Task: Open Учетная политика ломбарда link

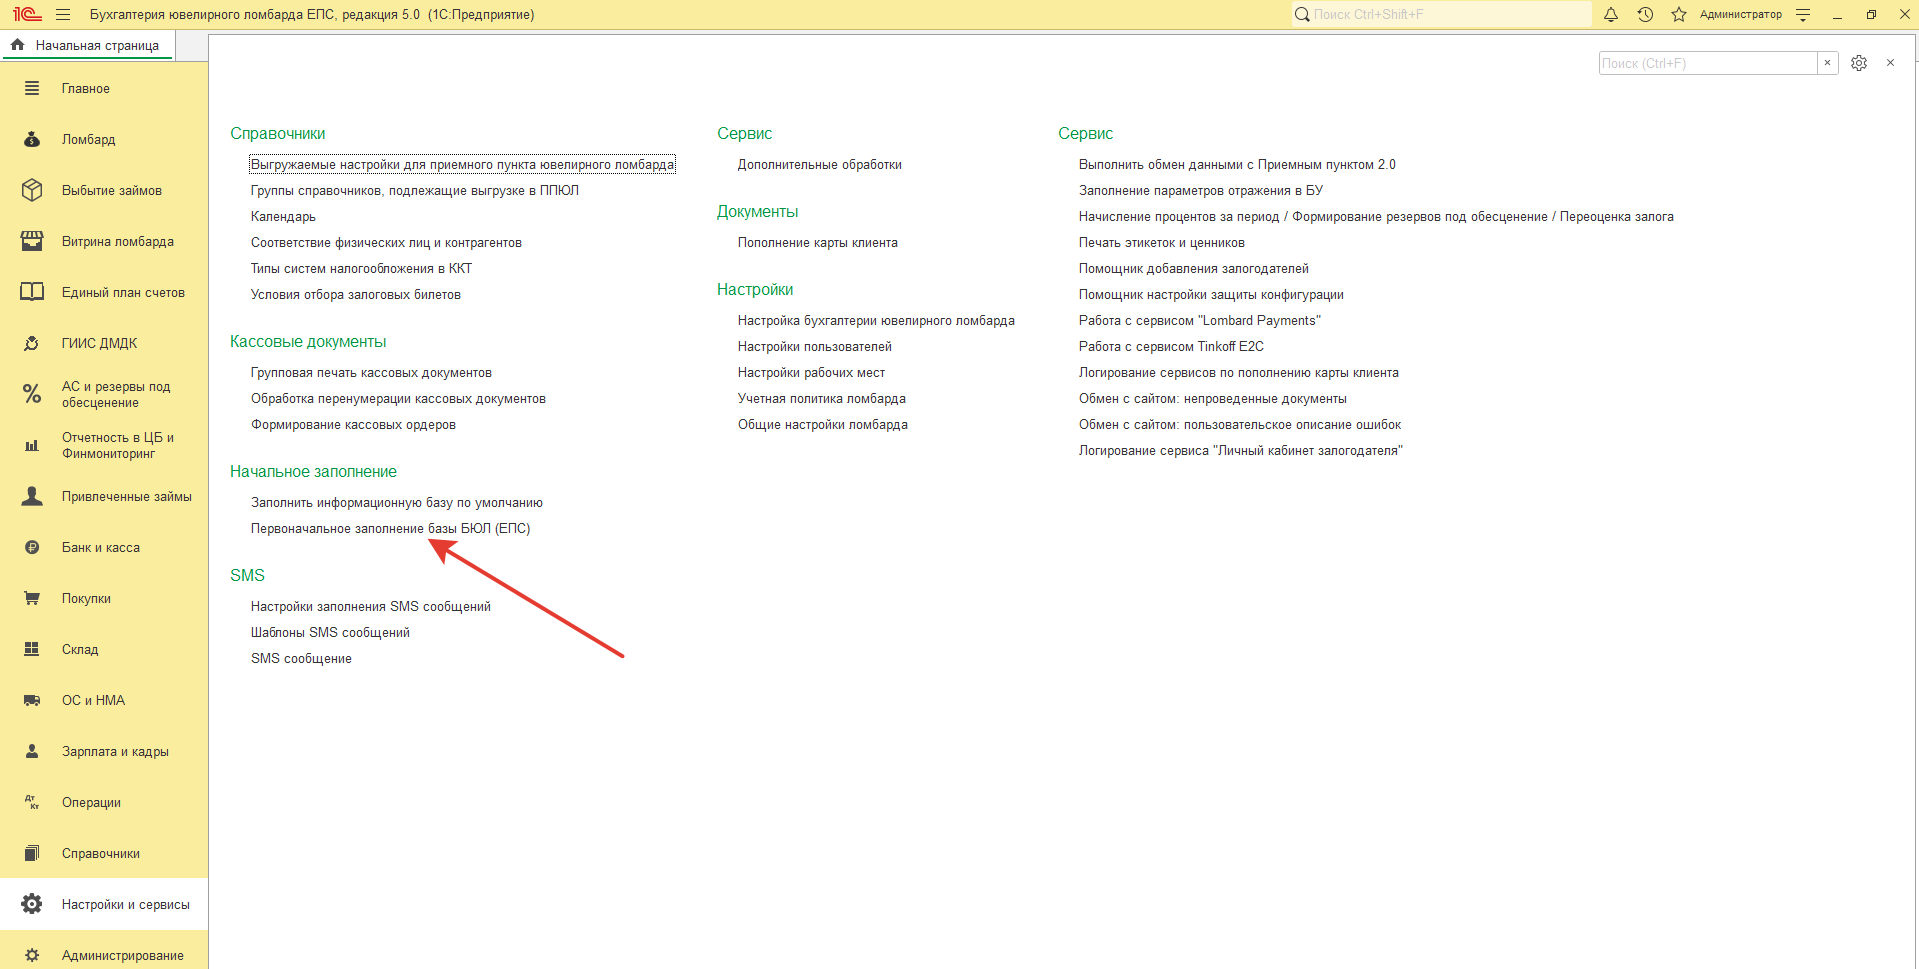Action: point(822,399)
